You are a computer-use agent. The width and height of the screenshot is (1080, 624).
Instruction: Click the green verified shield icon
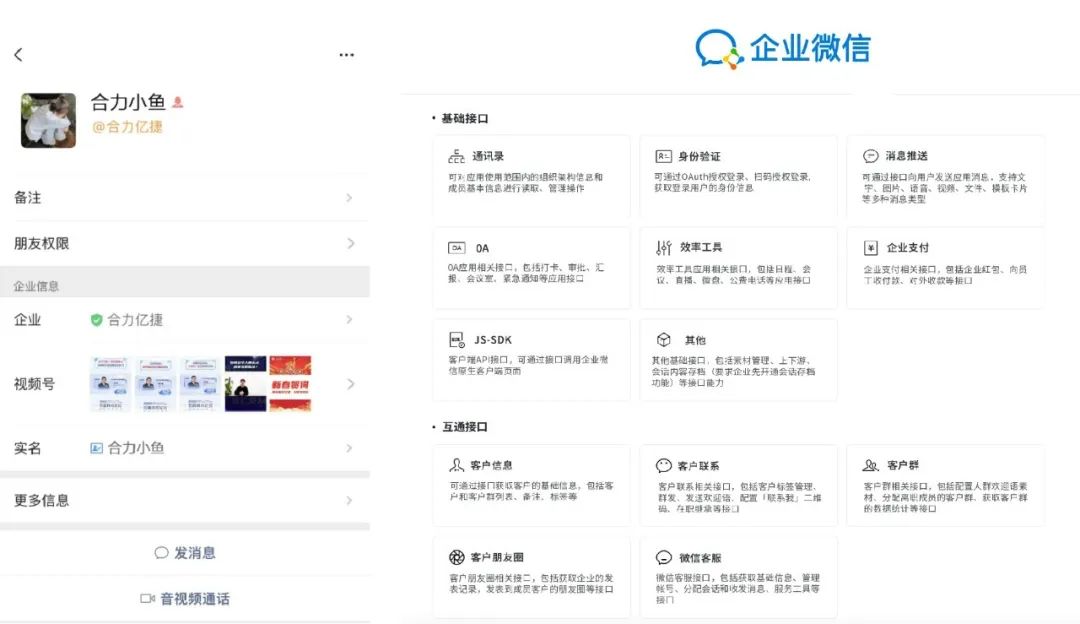96,320
